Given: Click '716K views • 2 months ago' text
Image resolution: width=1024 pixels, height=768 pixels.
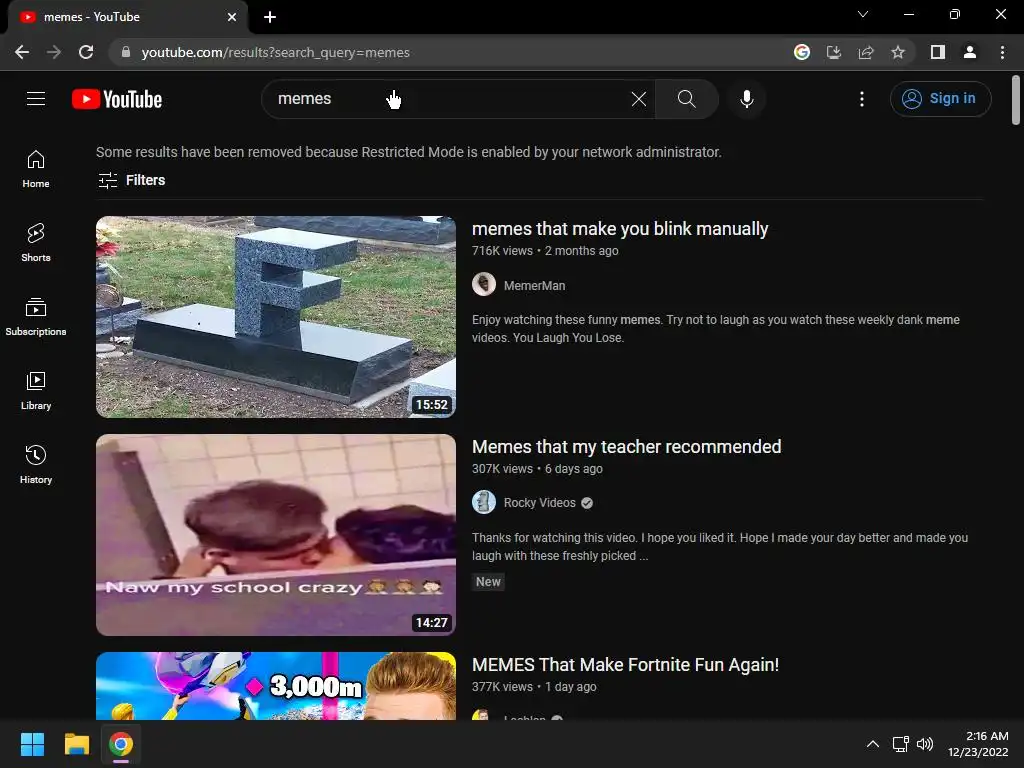Looking at the screenshot, I should (x=545, y=251).
